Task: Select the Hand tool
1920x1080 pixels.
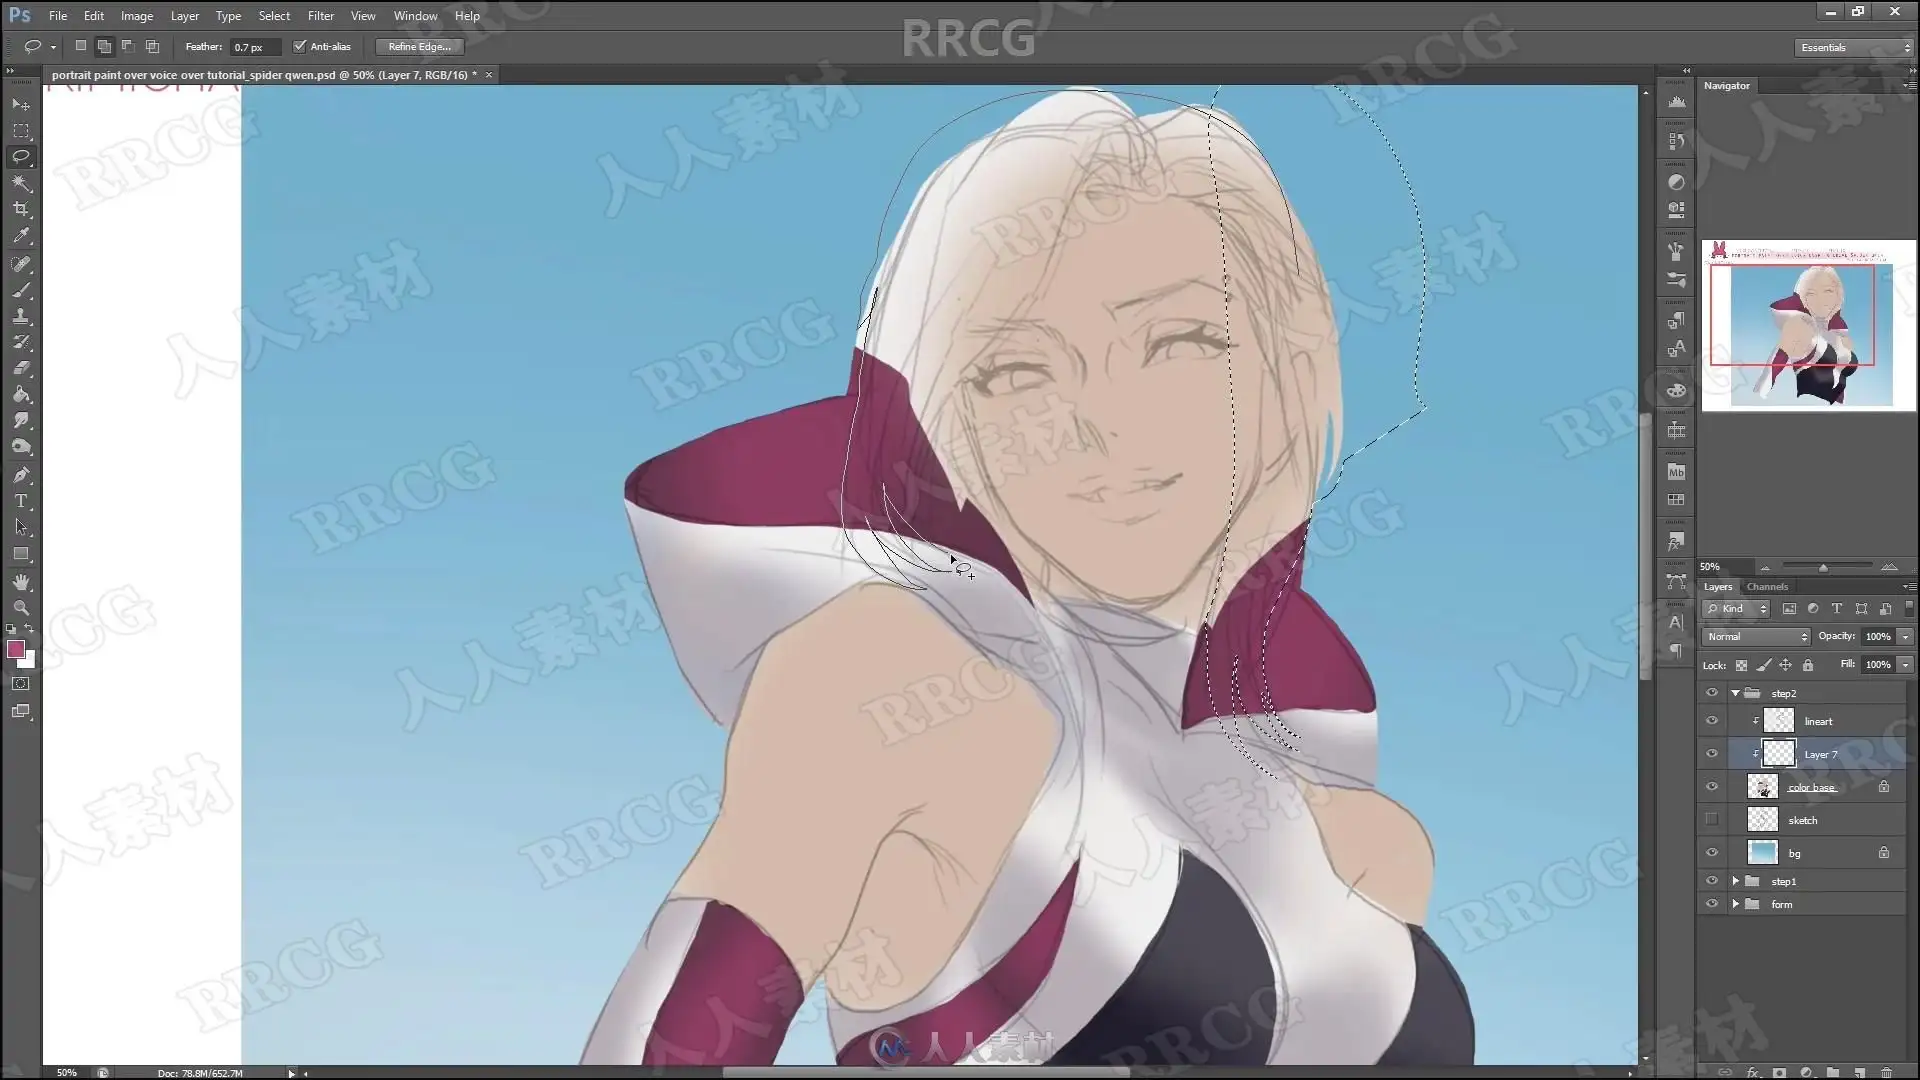Action: point(21,582)
